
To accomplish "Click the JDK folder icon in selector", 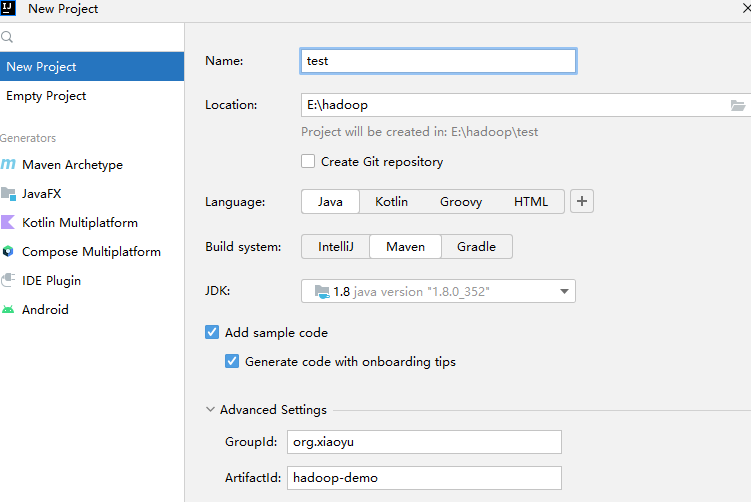I will click(322, 291).
